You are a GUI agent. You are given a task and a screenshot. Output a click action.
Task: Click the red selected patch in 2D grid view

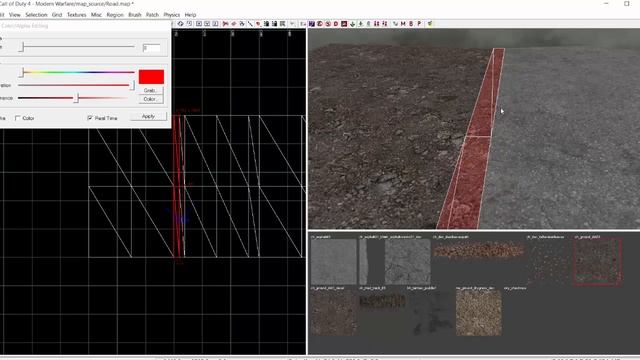click(x=177, y=186)
